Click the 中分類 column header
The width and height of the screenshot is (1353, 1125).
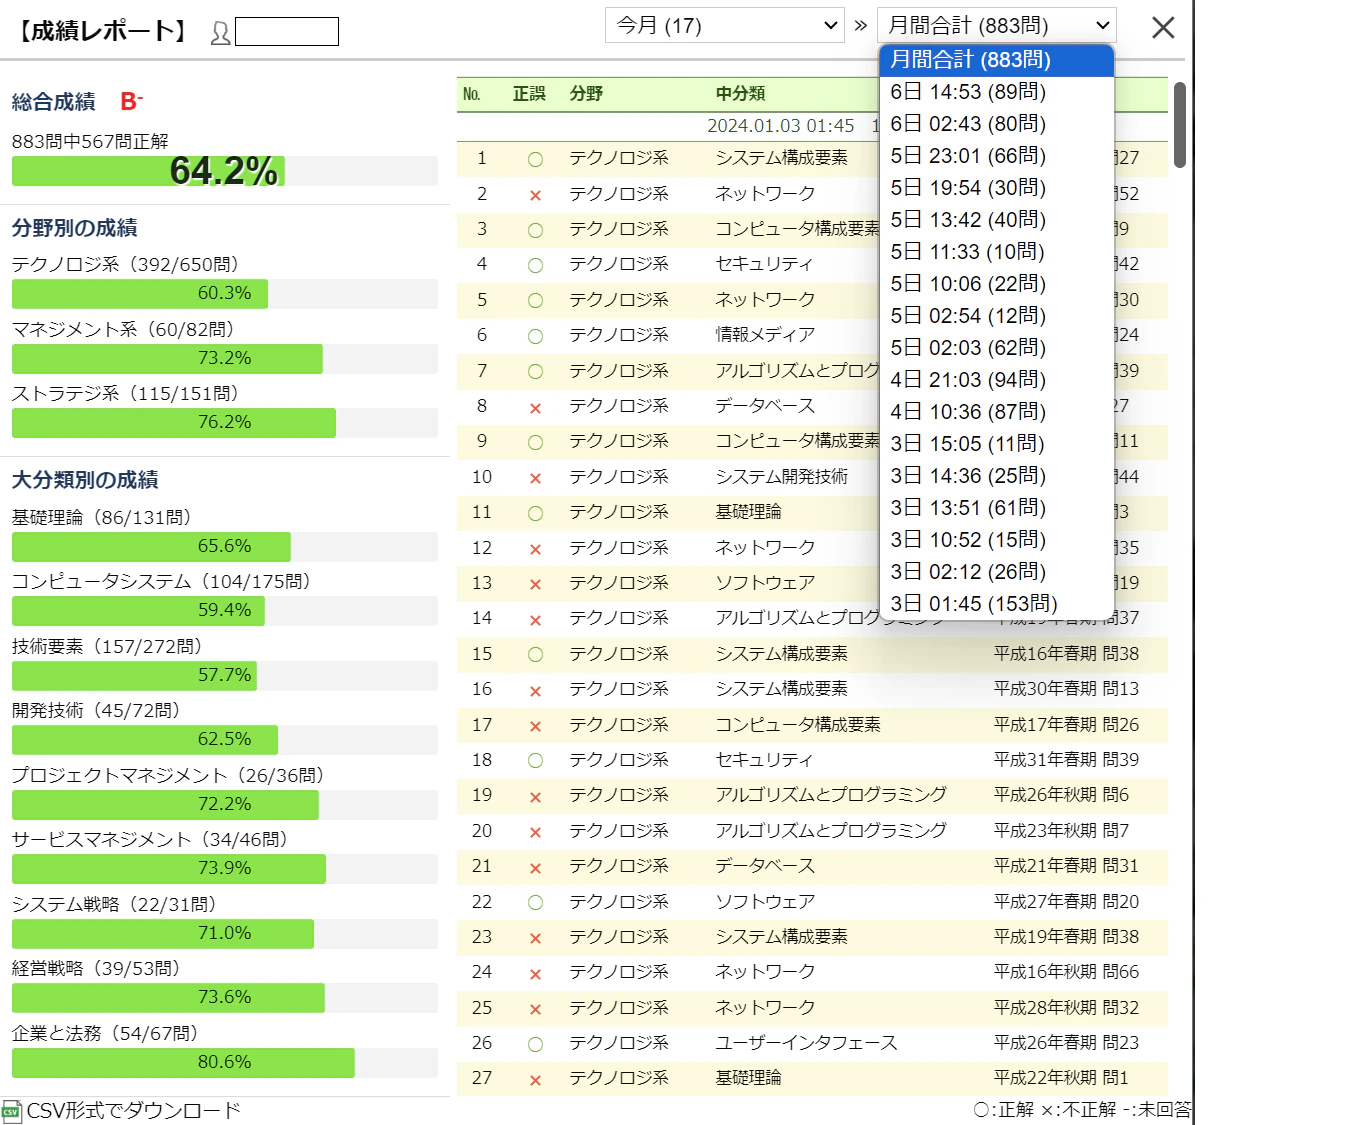(740, 94)
